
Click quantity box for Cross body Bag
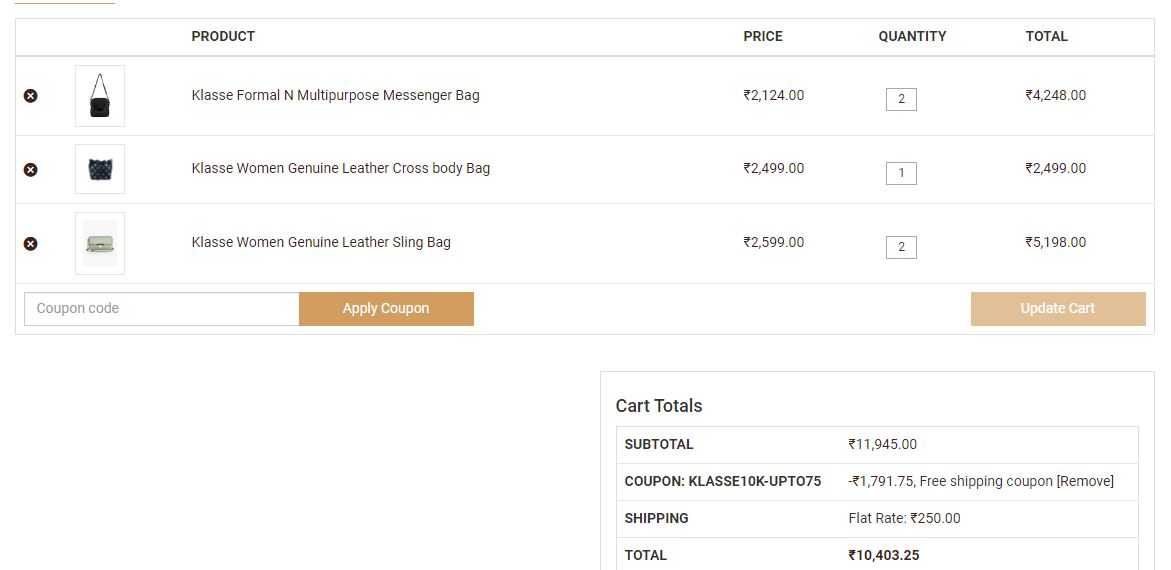901,173
